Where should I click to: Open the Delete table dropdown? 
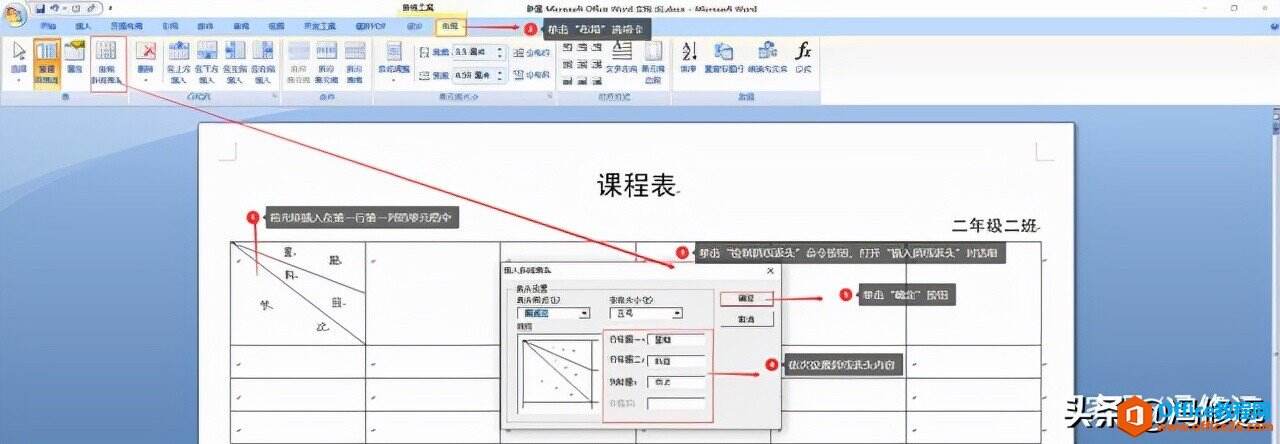tap(147, 60)
